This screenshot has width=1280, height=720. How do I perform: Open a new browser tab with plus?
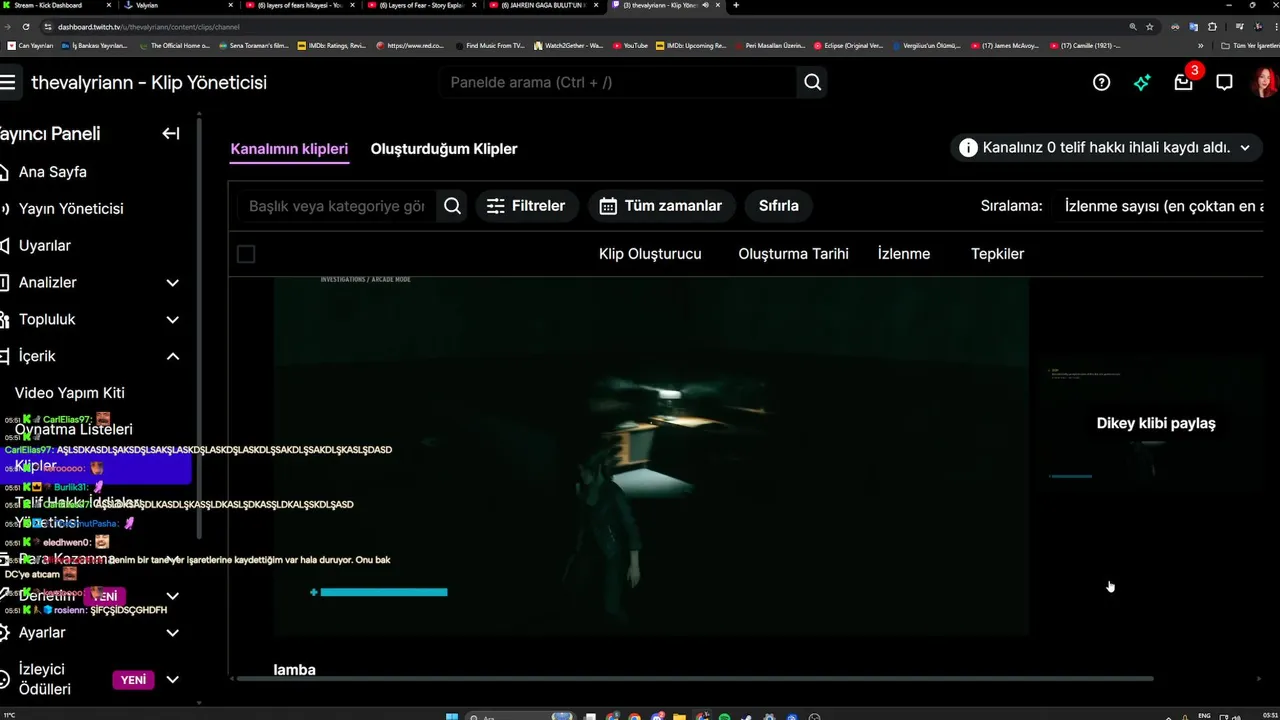click(x=736, y=5)
